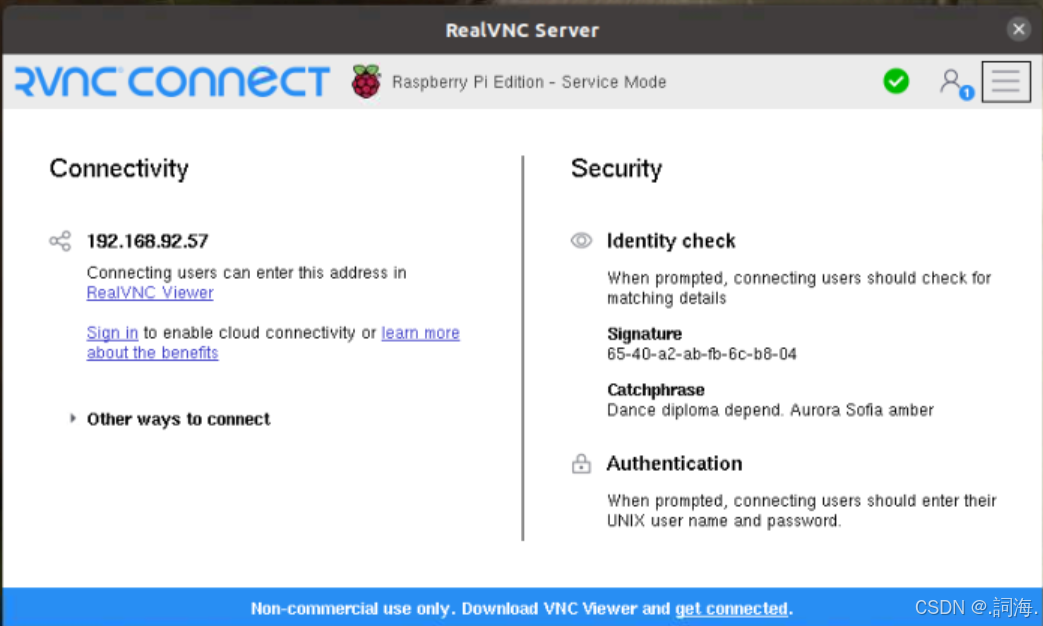Click the connected users icon
The image size is (1043, 626).
(x=956, y=84)
